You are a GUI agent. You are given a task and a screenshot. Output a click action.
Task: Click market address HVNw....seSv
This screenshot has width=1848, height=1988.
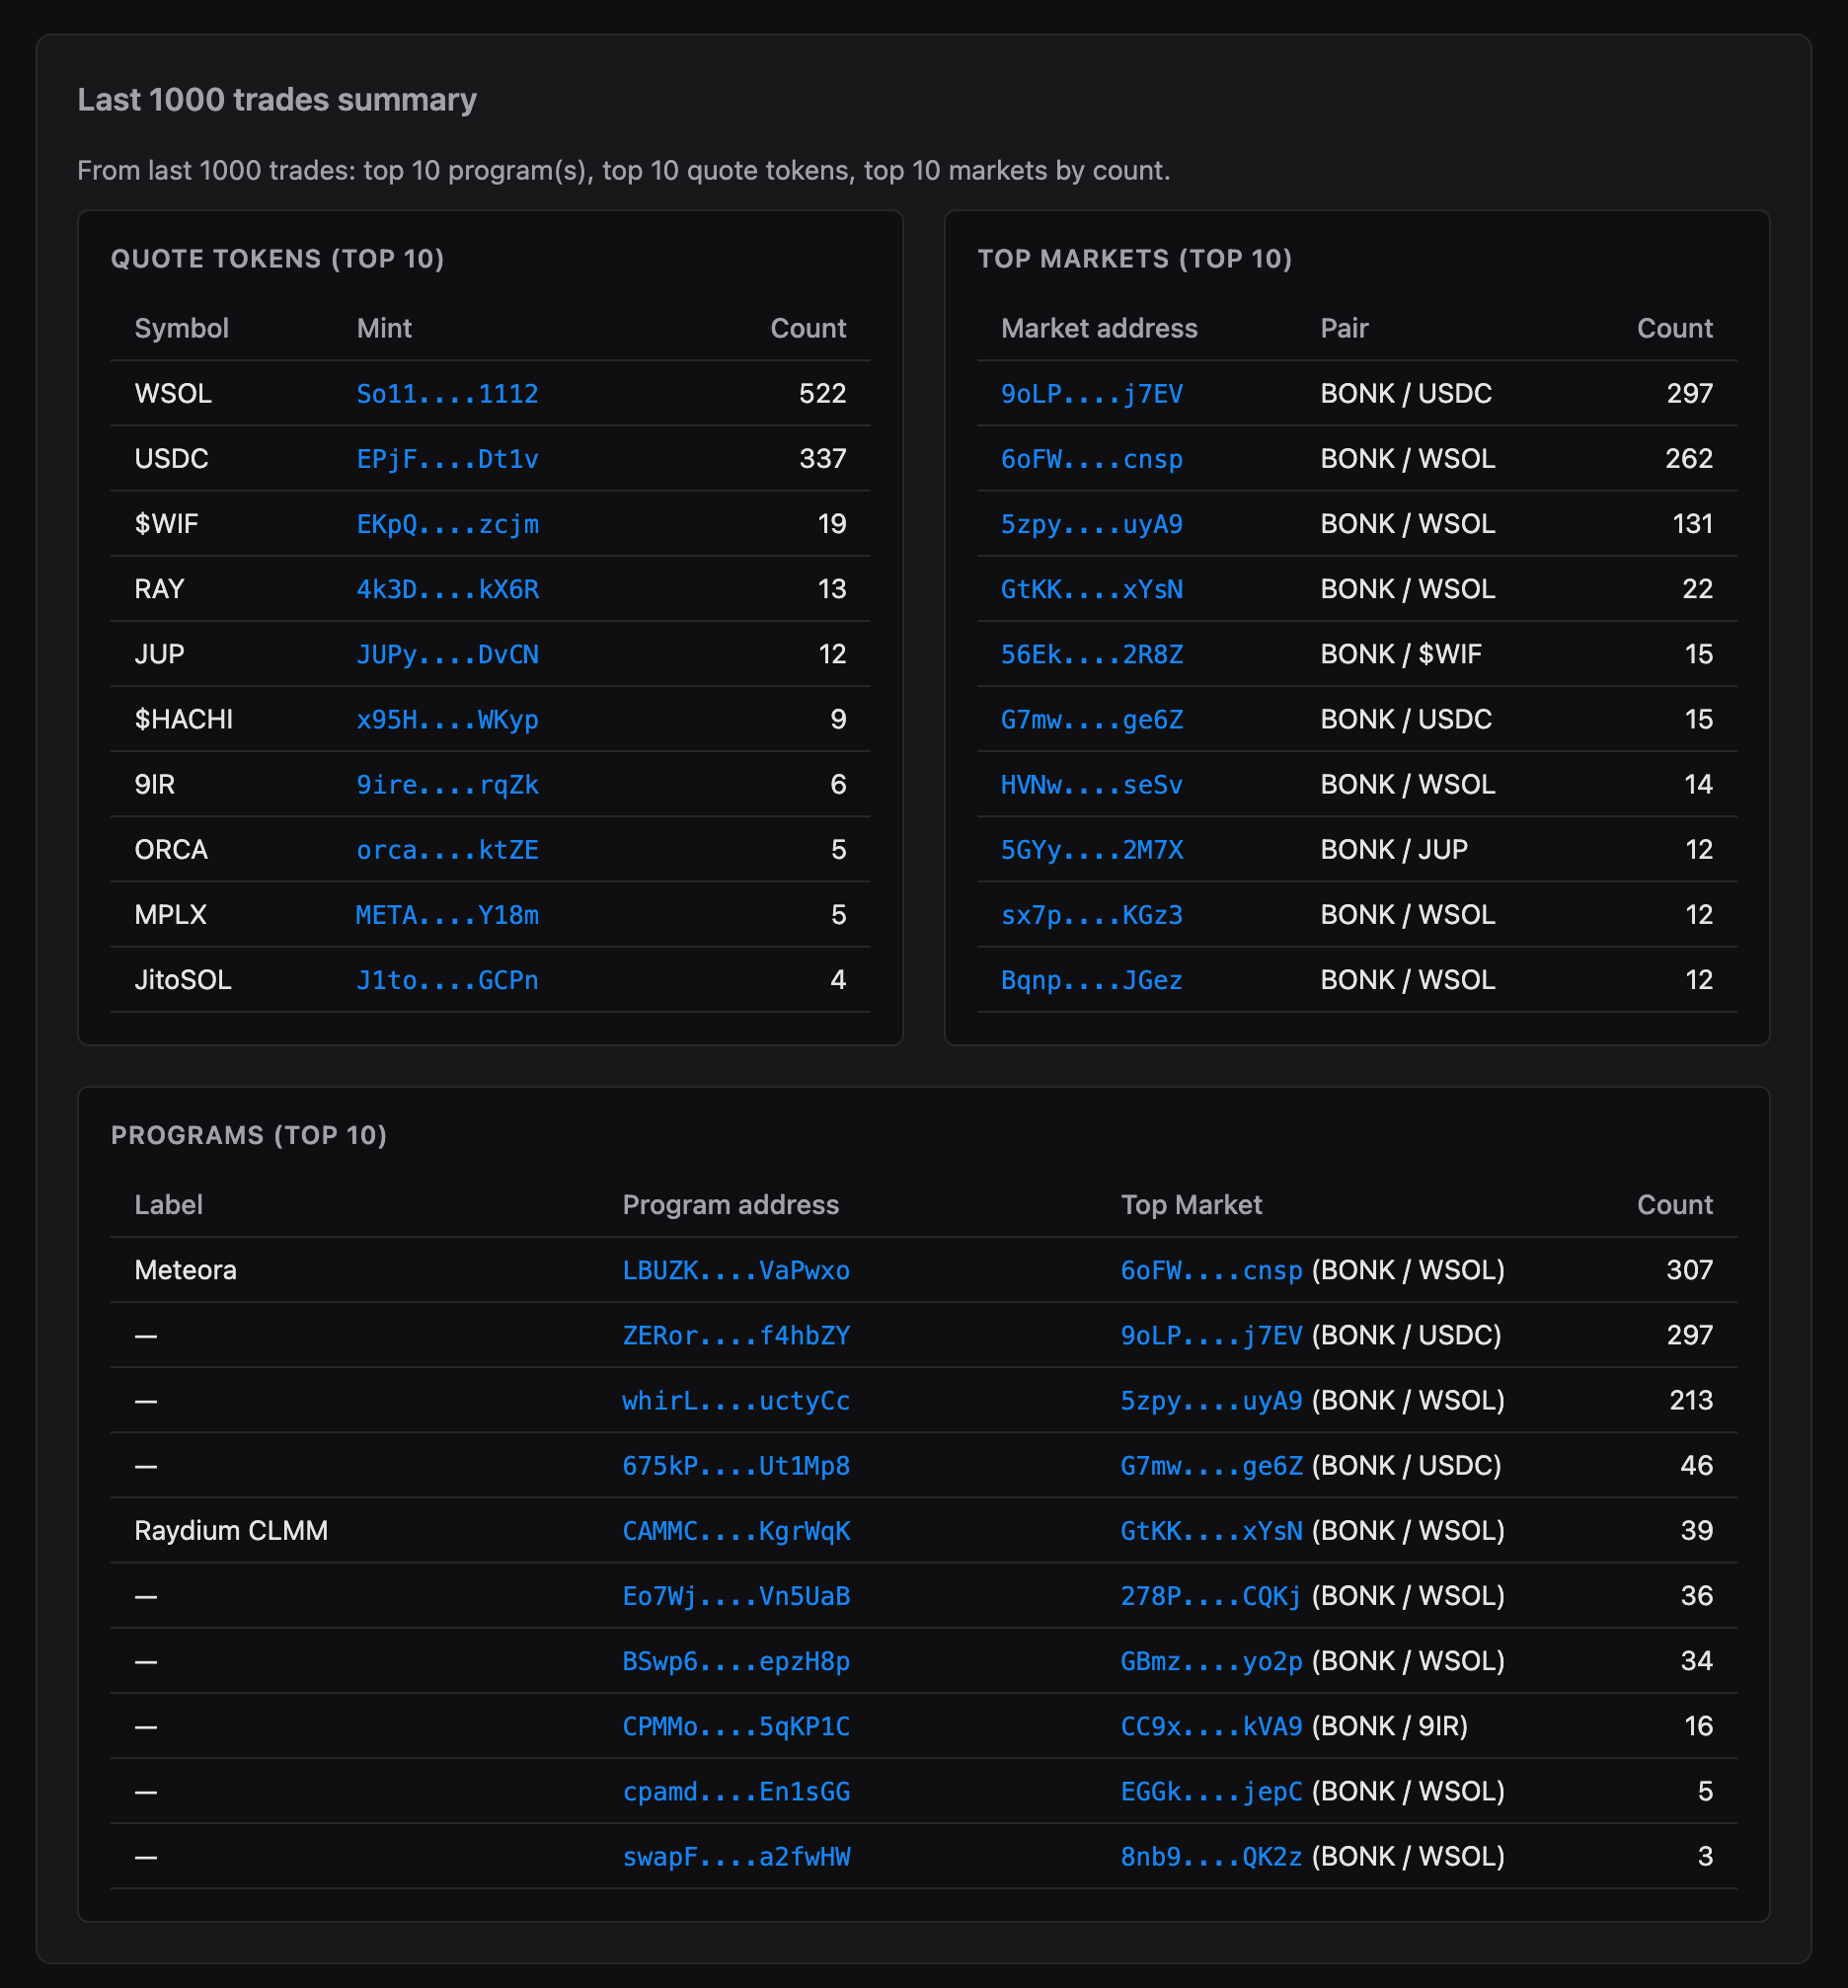(1092, 785)
